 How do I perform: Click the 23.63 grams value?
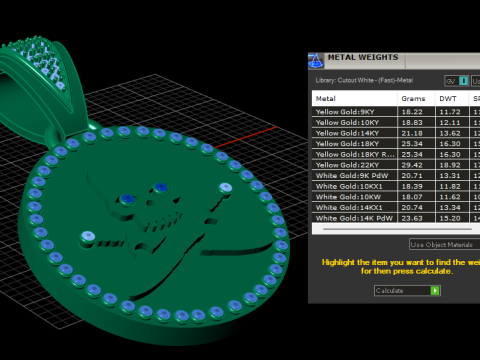pyautogui.click(x=412, y=218)
